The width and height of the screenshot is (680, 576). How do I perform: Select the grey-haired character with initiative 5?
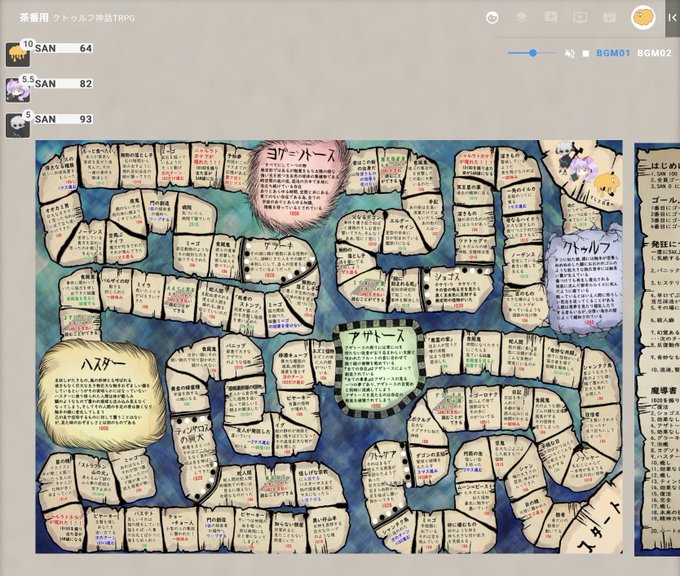[18, 126]
